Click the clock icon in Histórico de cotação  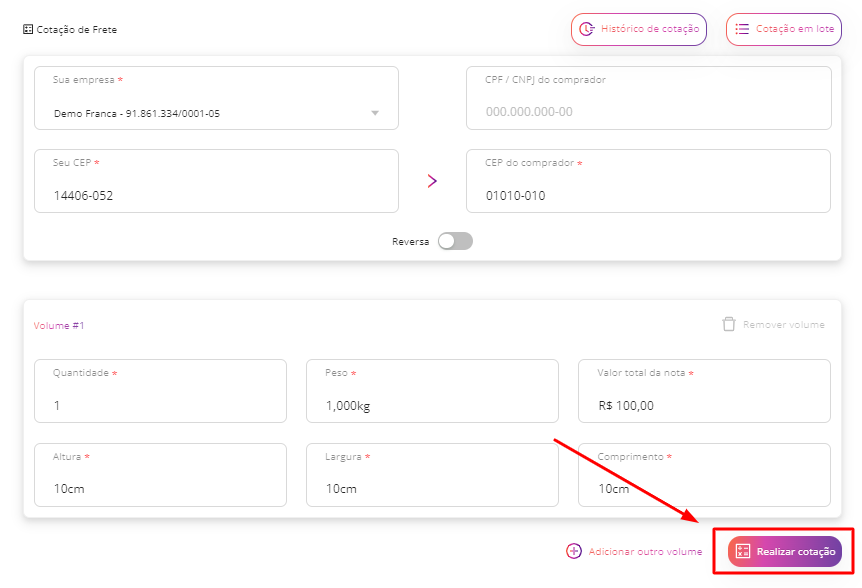pos(587,29)
